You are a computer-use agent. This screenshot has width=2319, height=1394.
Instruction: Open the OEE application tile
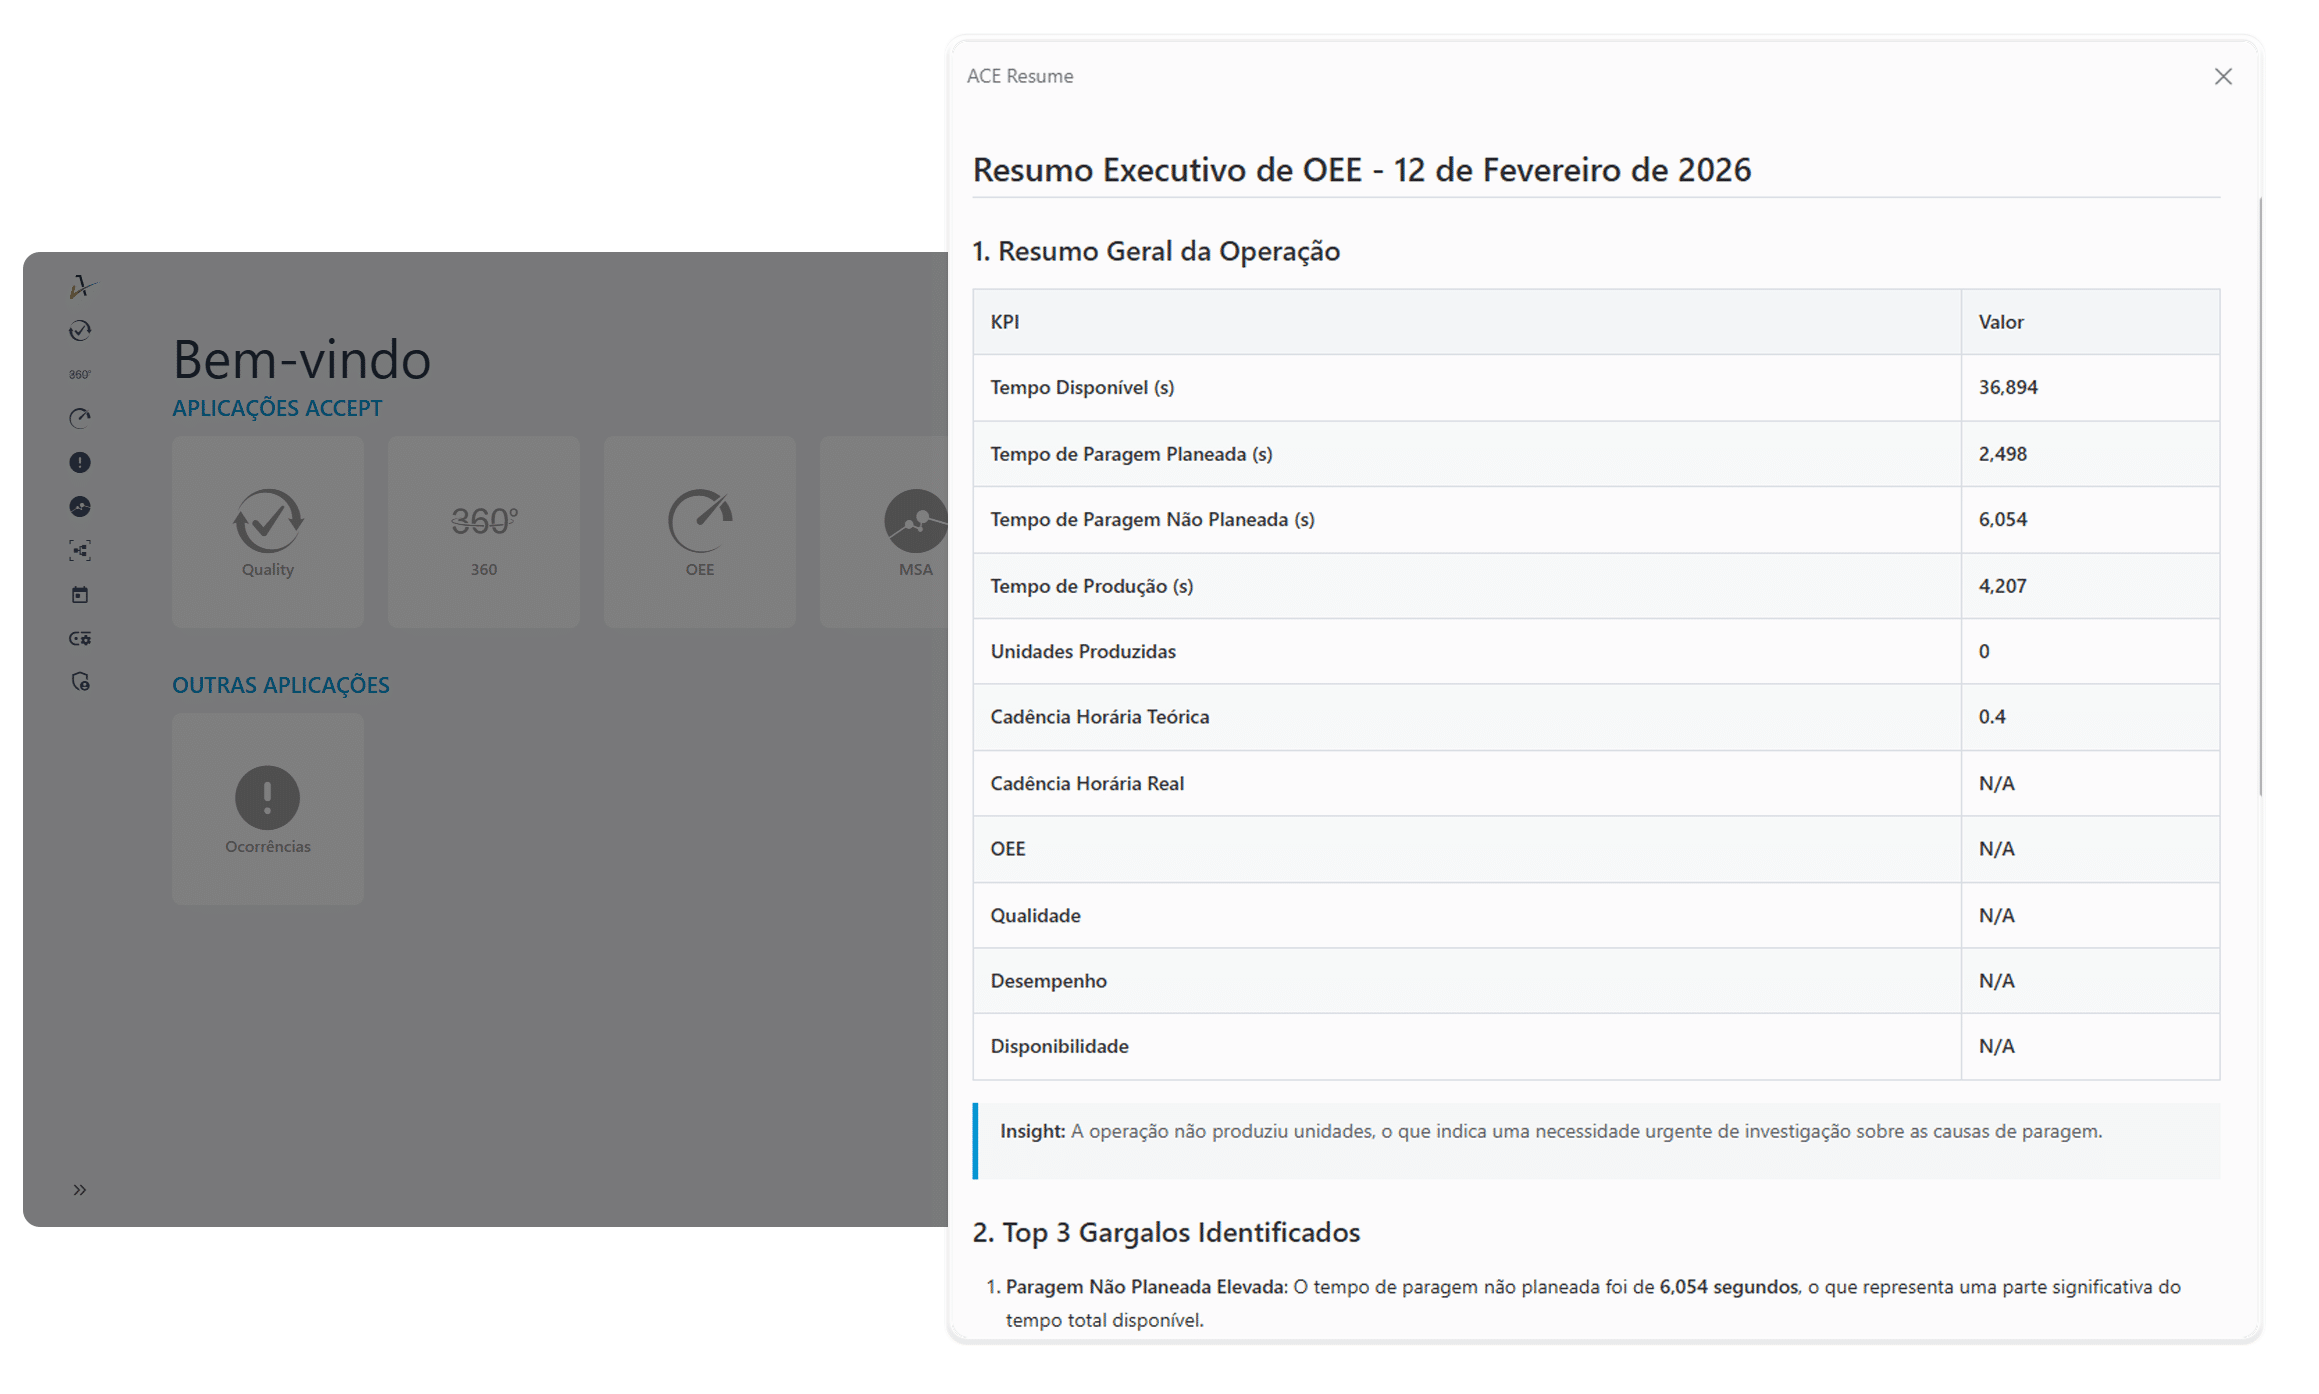point(700,532)
